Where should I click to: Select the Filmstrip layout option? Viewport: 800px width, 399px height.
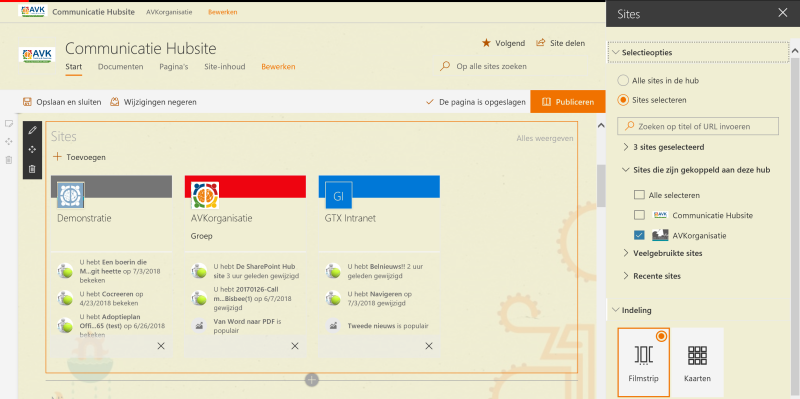coord(643,362)
